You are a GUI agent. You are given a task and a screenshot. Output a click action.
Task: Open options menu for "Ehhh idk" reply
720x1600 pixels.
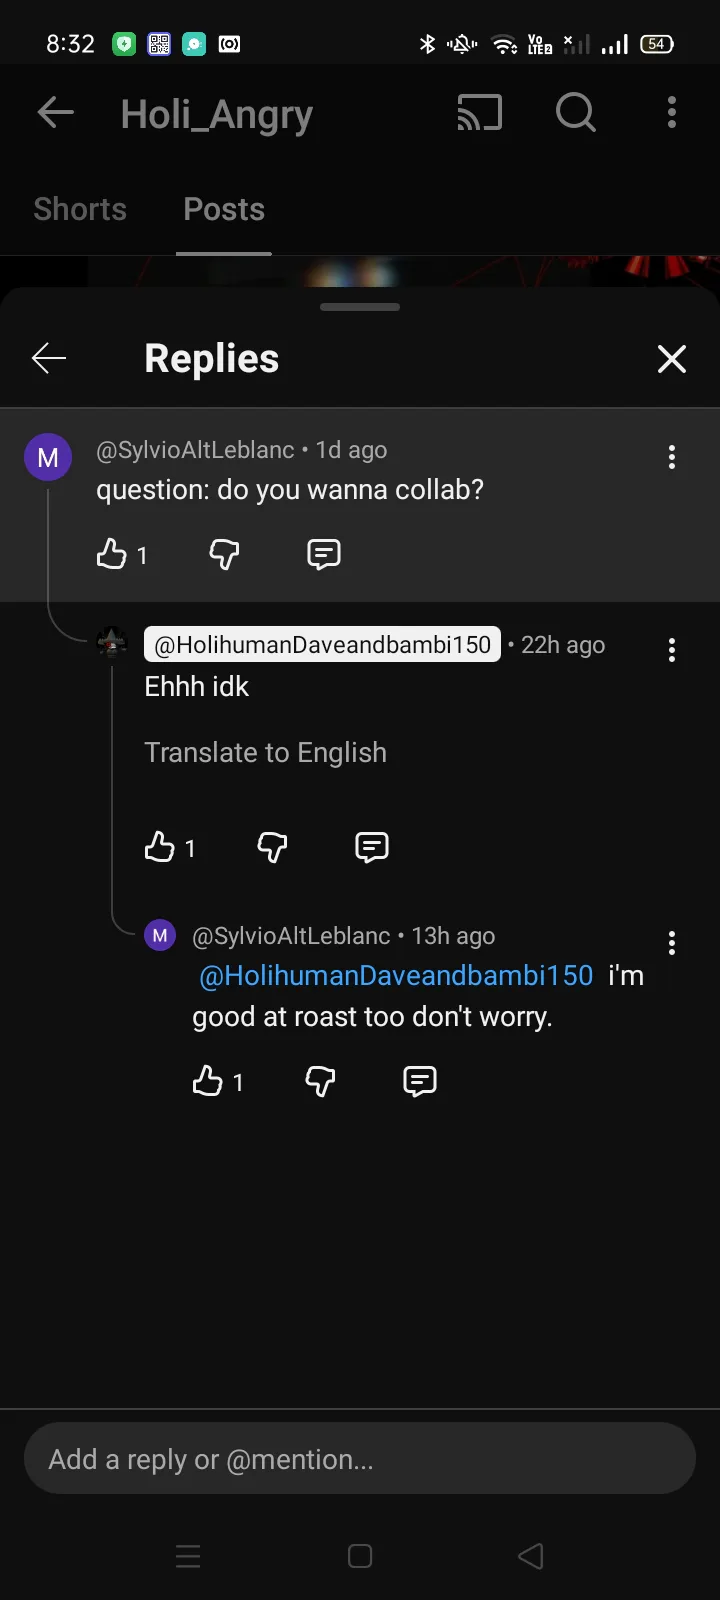pos(672,650)
